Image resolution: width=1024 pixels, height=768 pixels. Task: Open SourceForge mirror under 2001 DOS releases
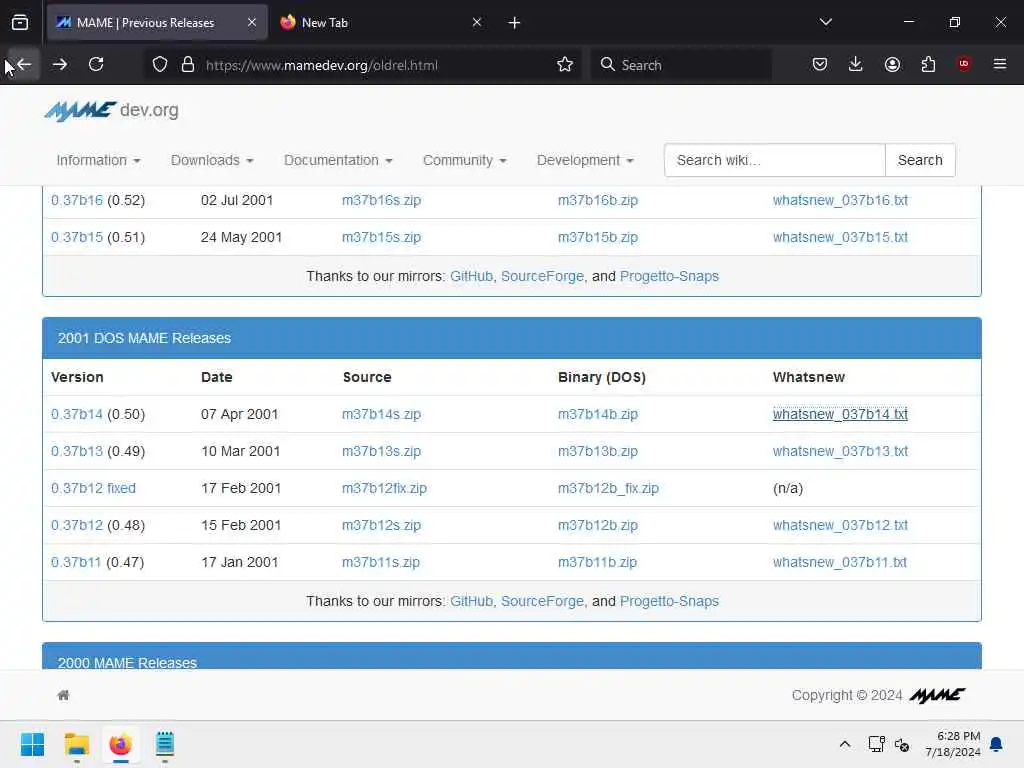tap(542, 601)
